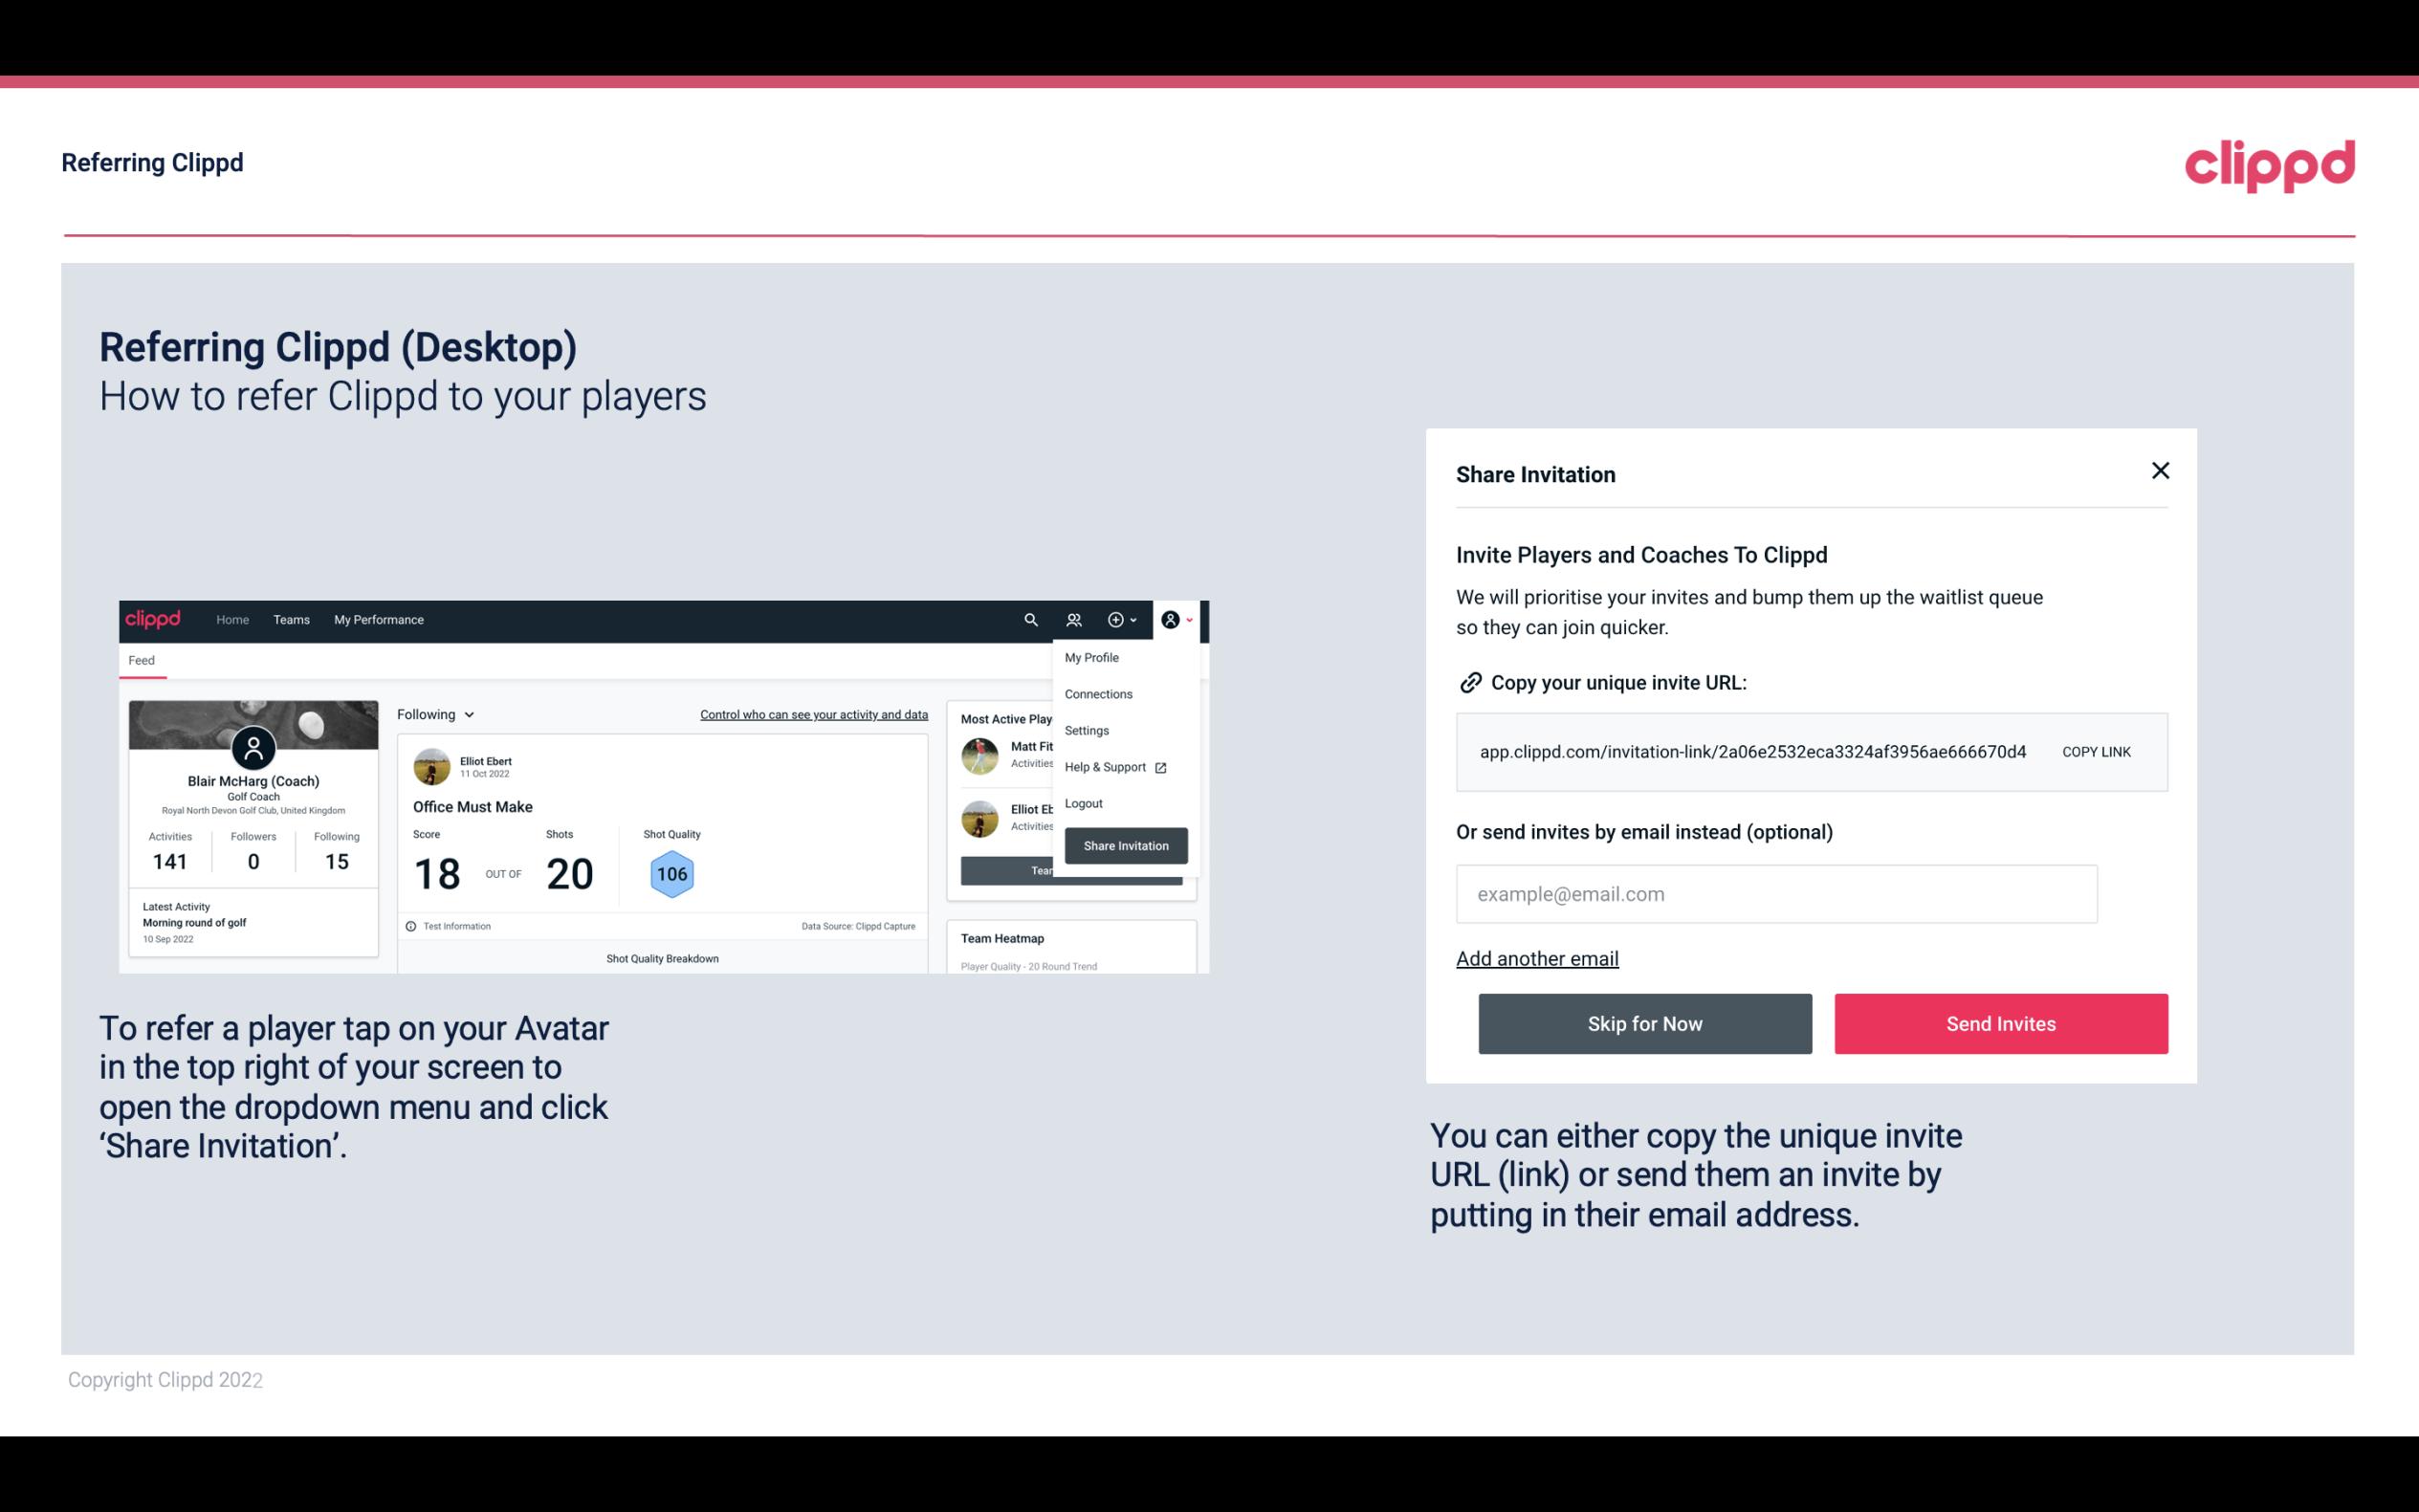Viewport: 2419px width, 1512px height.
Task: Click the Skip for Now button
Action: [x=1644, y=1024]
